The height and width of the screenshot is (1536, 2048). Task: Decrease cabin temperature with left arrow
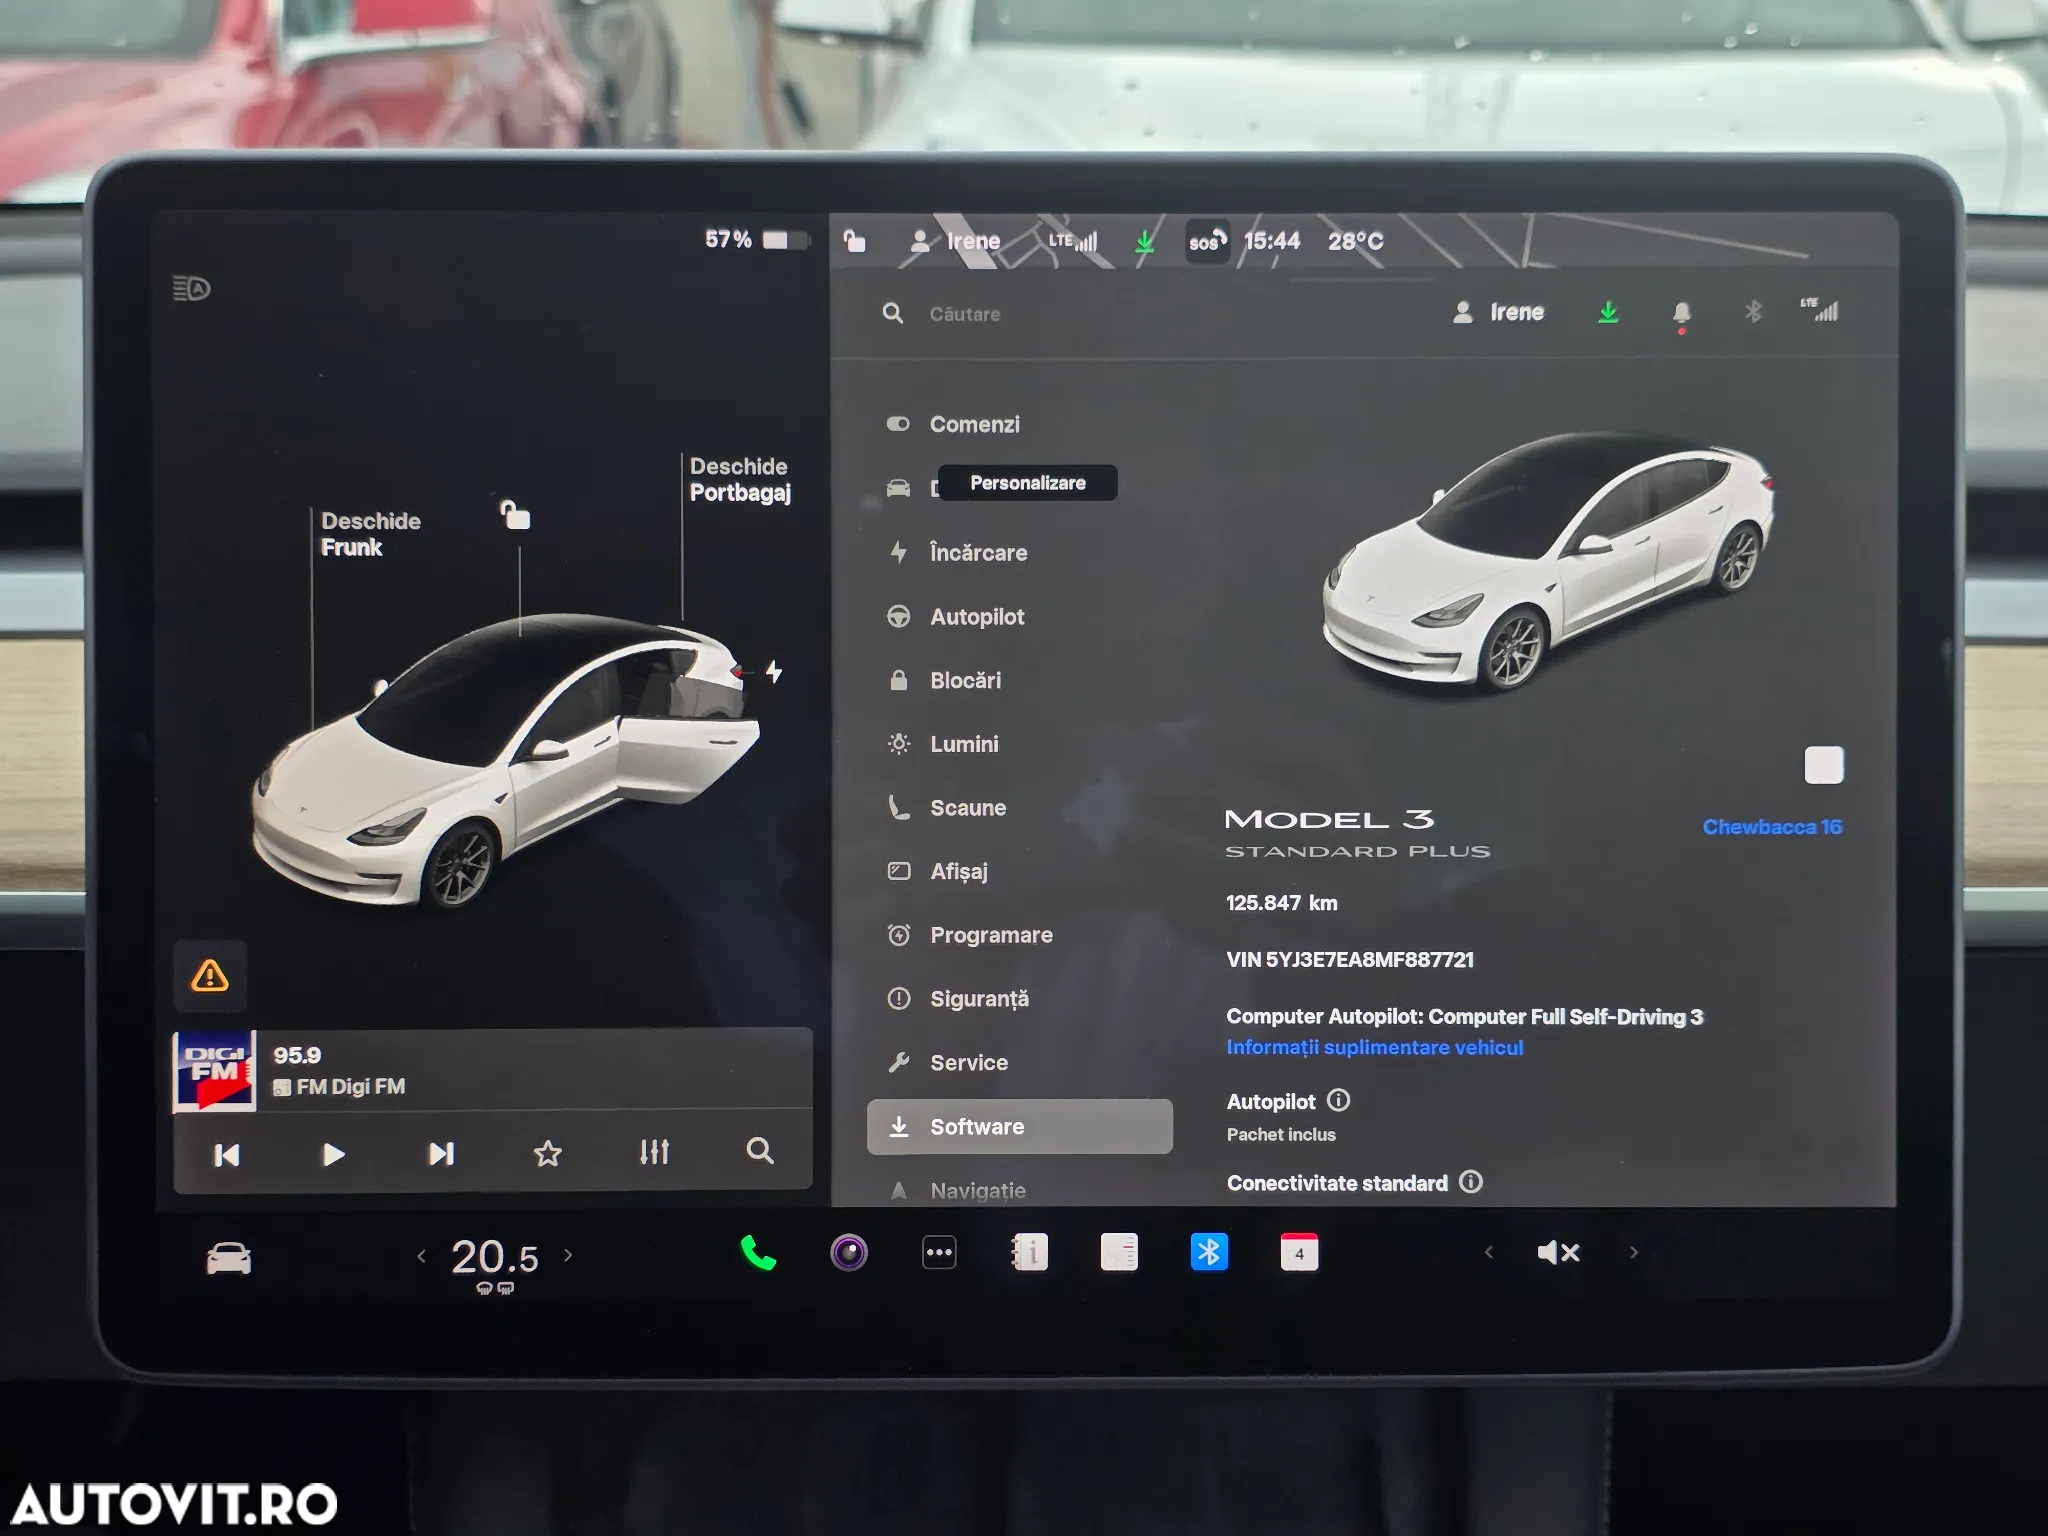(421, 1256)
